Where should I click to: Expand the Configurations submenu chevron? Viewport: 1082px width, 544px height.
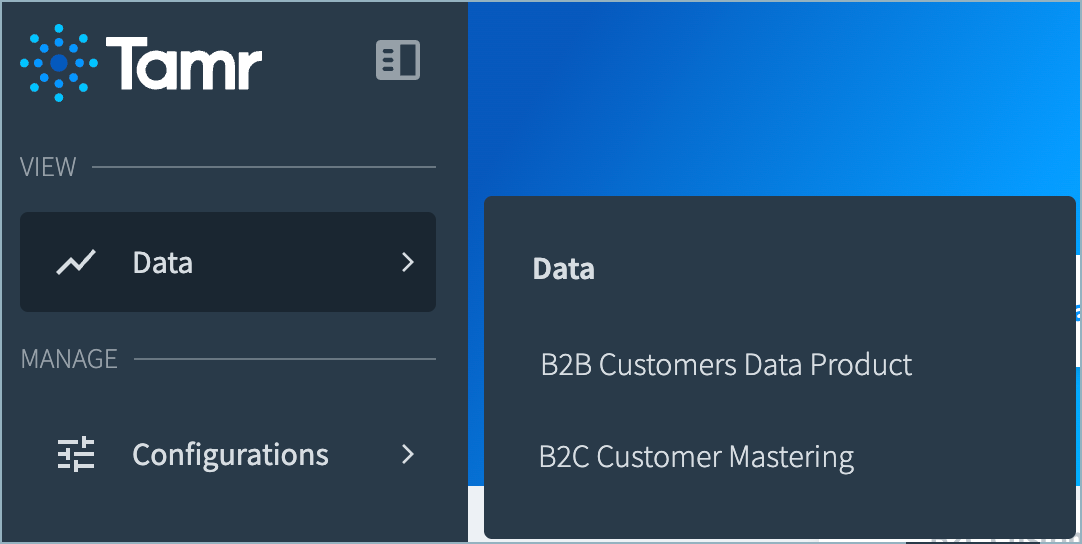pyautogui.click(x=408, y=454)
